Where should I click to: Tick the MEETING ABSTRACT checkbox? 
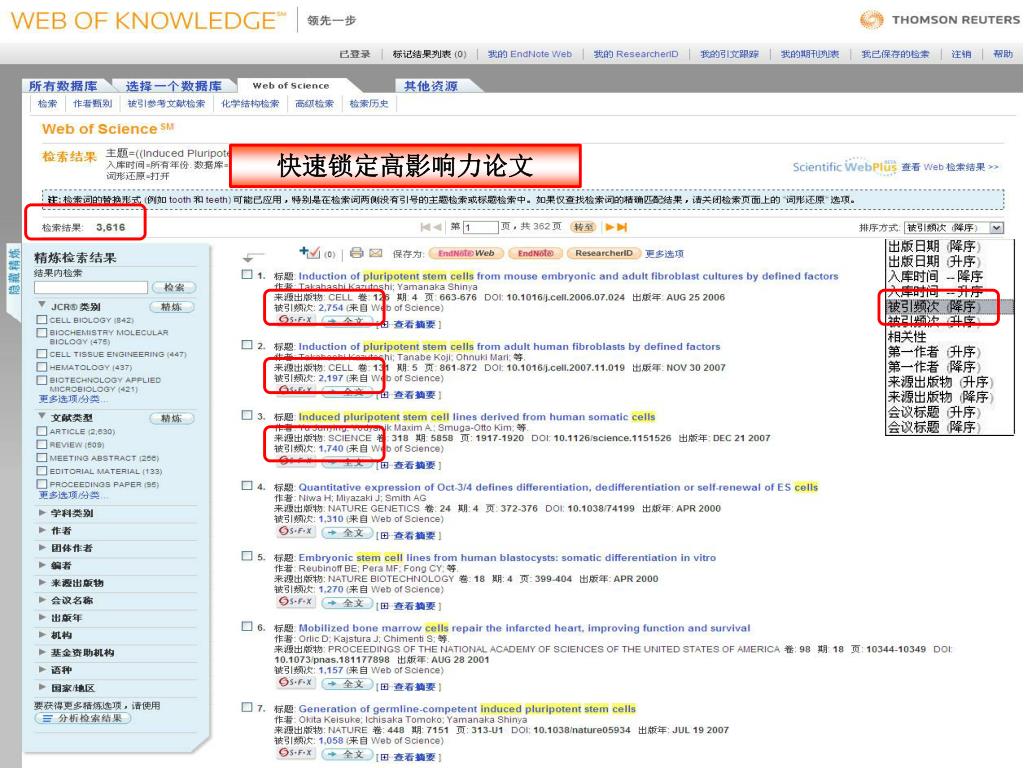coord(42,458)
